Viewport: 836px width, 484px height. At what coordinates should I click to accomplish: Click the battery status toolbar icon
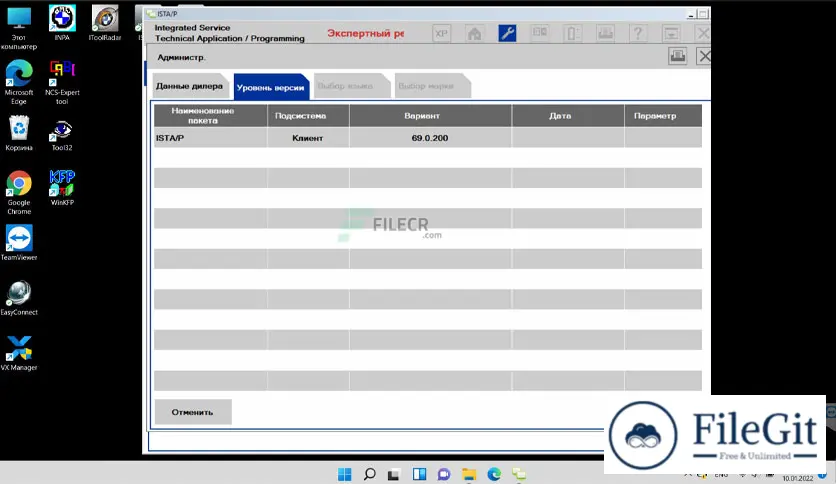click(573, 34)
